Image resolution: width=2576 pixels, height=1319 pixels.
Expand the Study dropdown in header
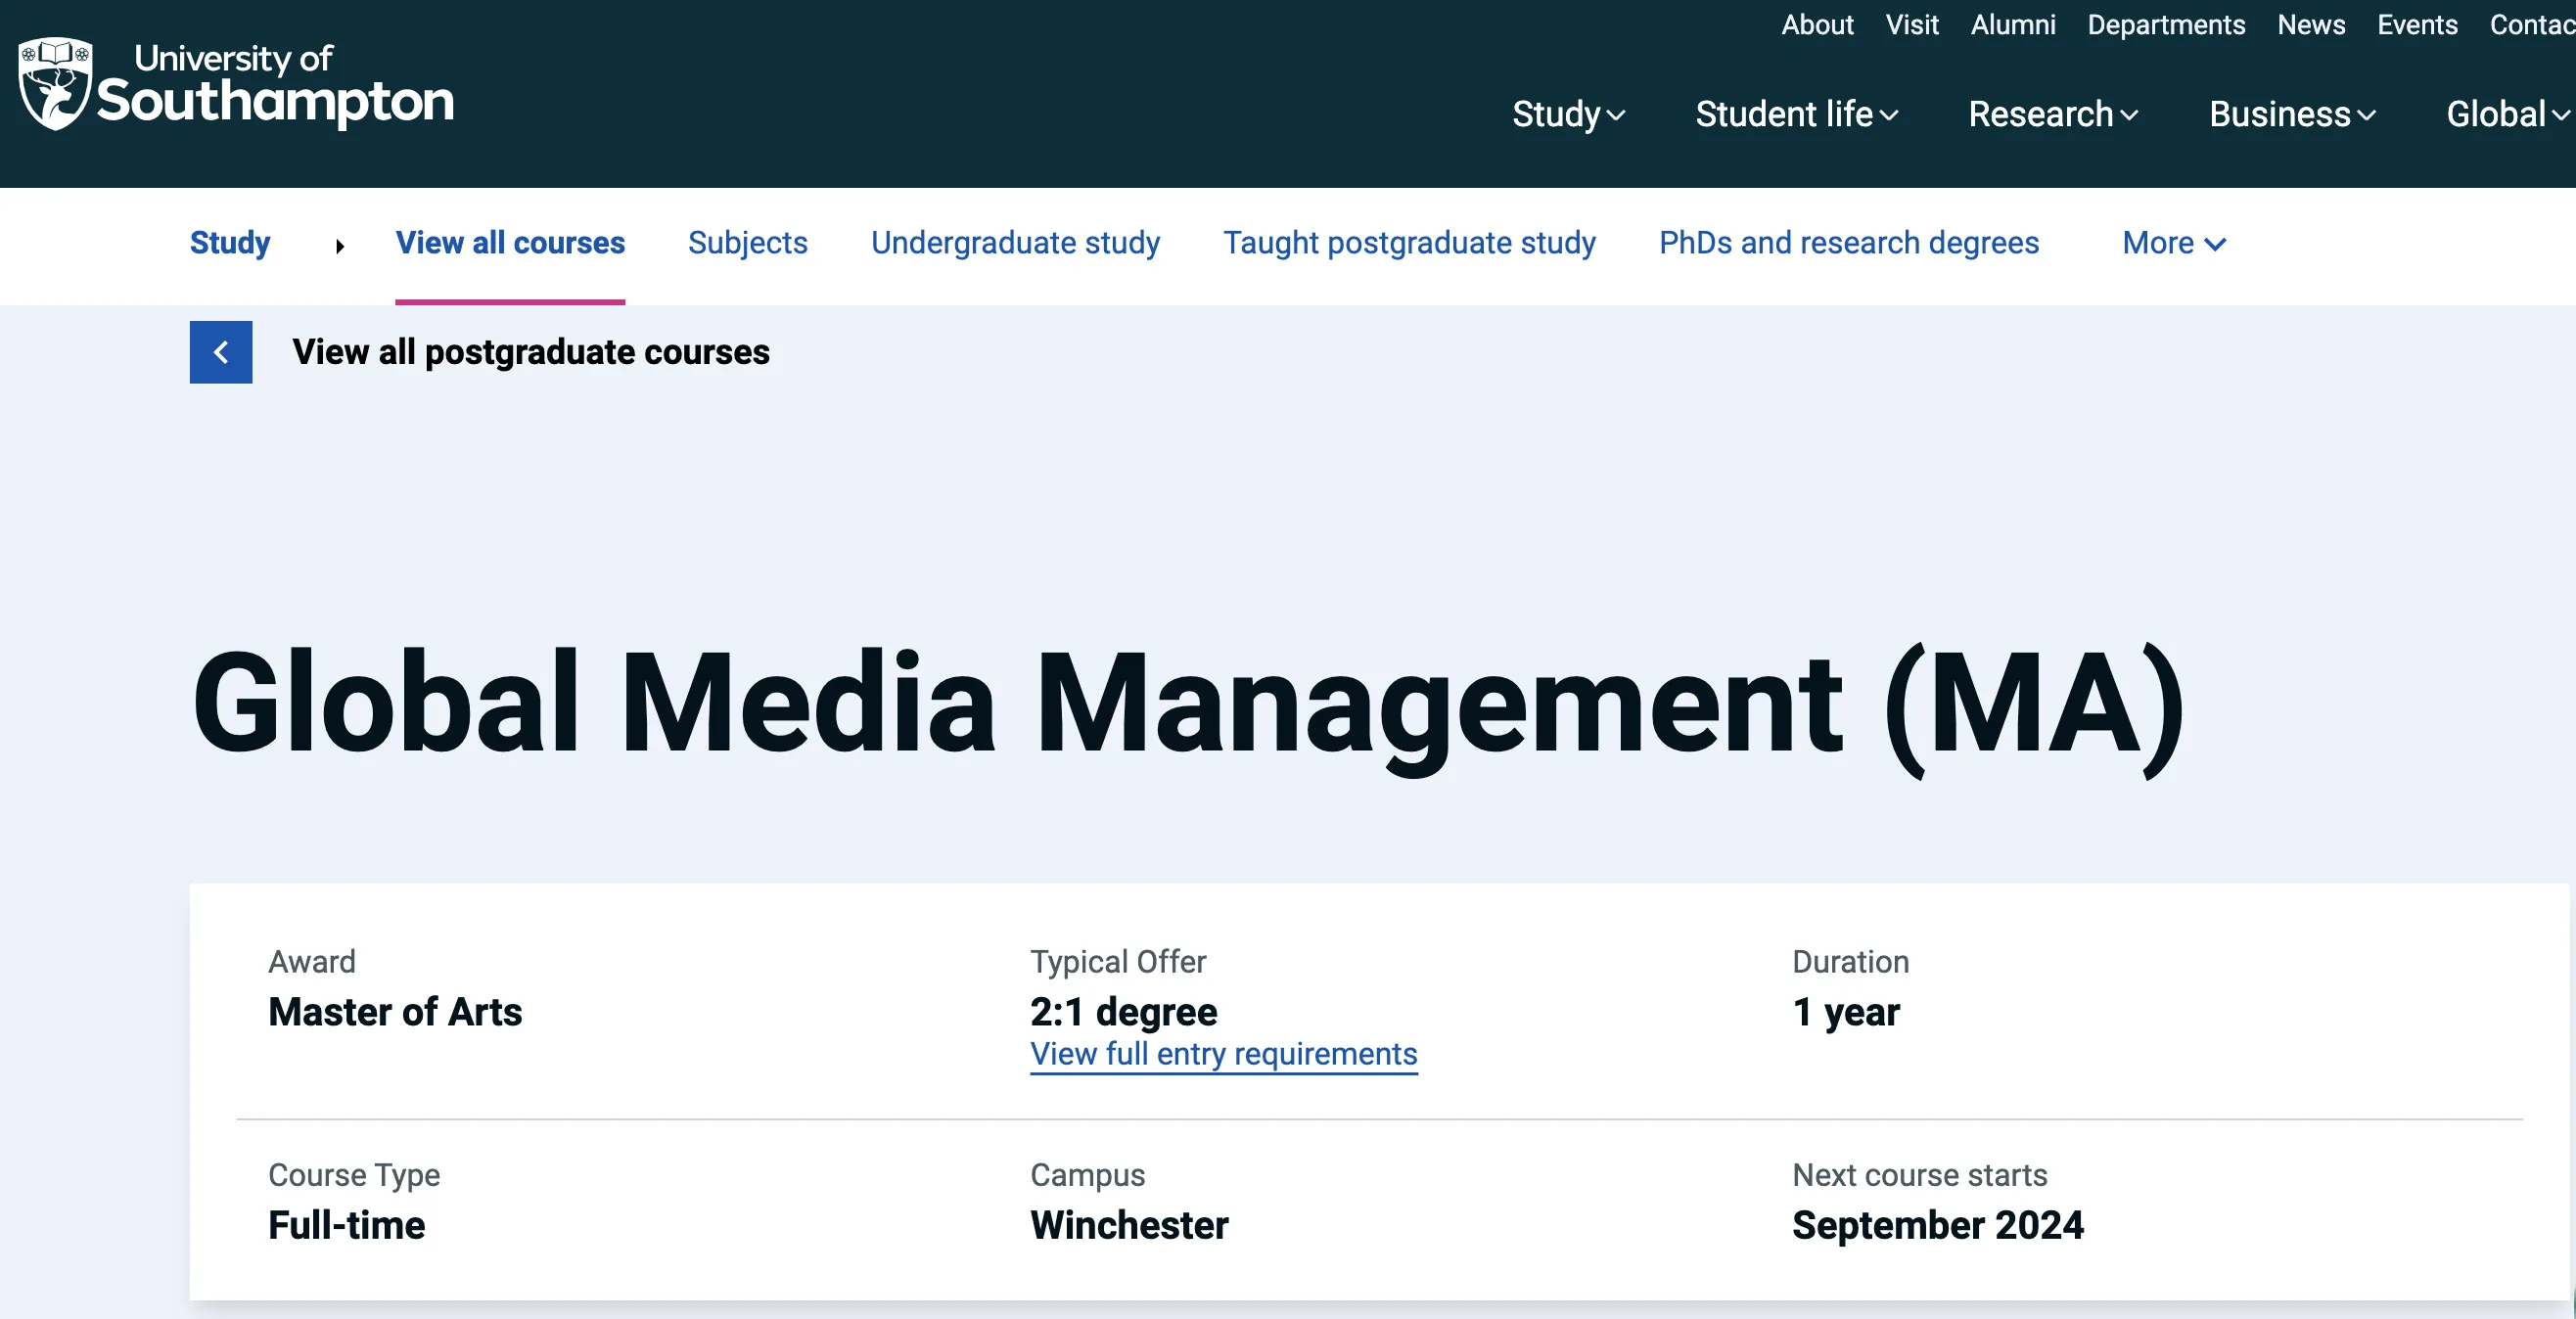pyautogui.click(x=1567, y=115)
